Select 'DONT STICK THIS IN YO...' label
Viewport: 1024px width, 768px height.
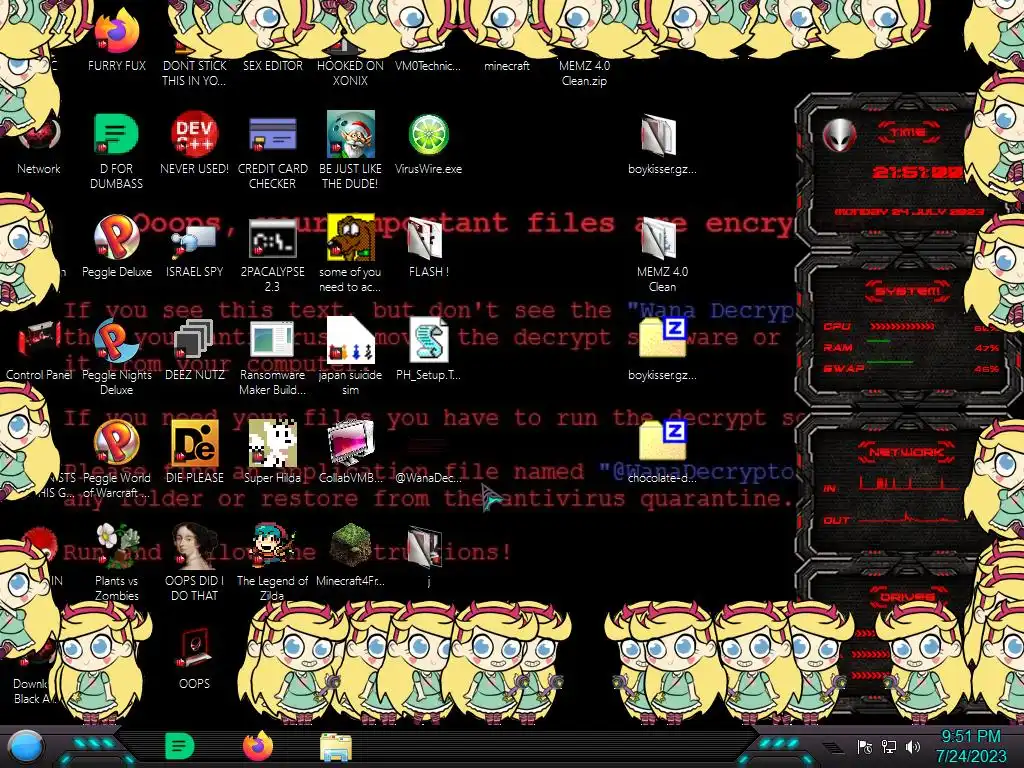point(194,73)
